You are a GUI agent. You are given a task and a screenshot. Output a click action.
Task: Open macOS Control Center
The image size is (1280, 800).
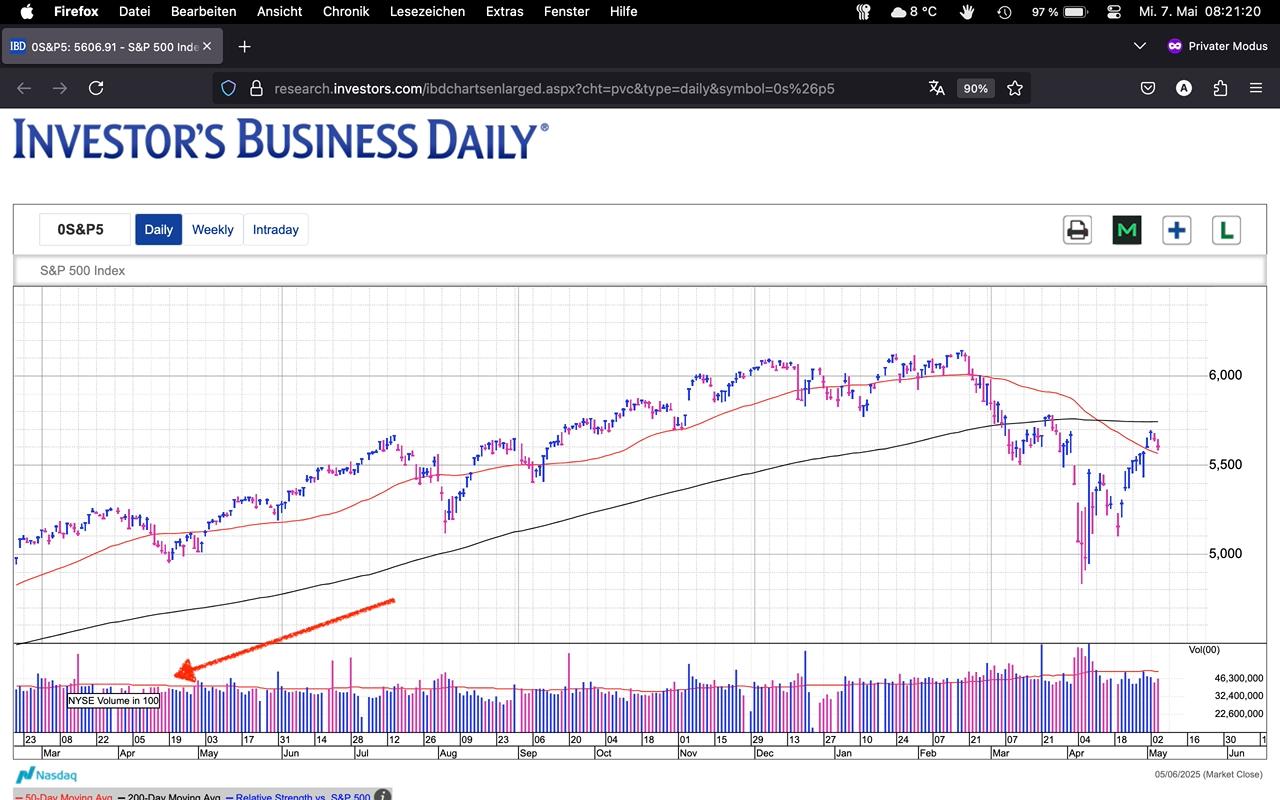click(1115, 12)
